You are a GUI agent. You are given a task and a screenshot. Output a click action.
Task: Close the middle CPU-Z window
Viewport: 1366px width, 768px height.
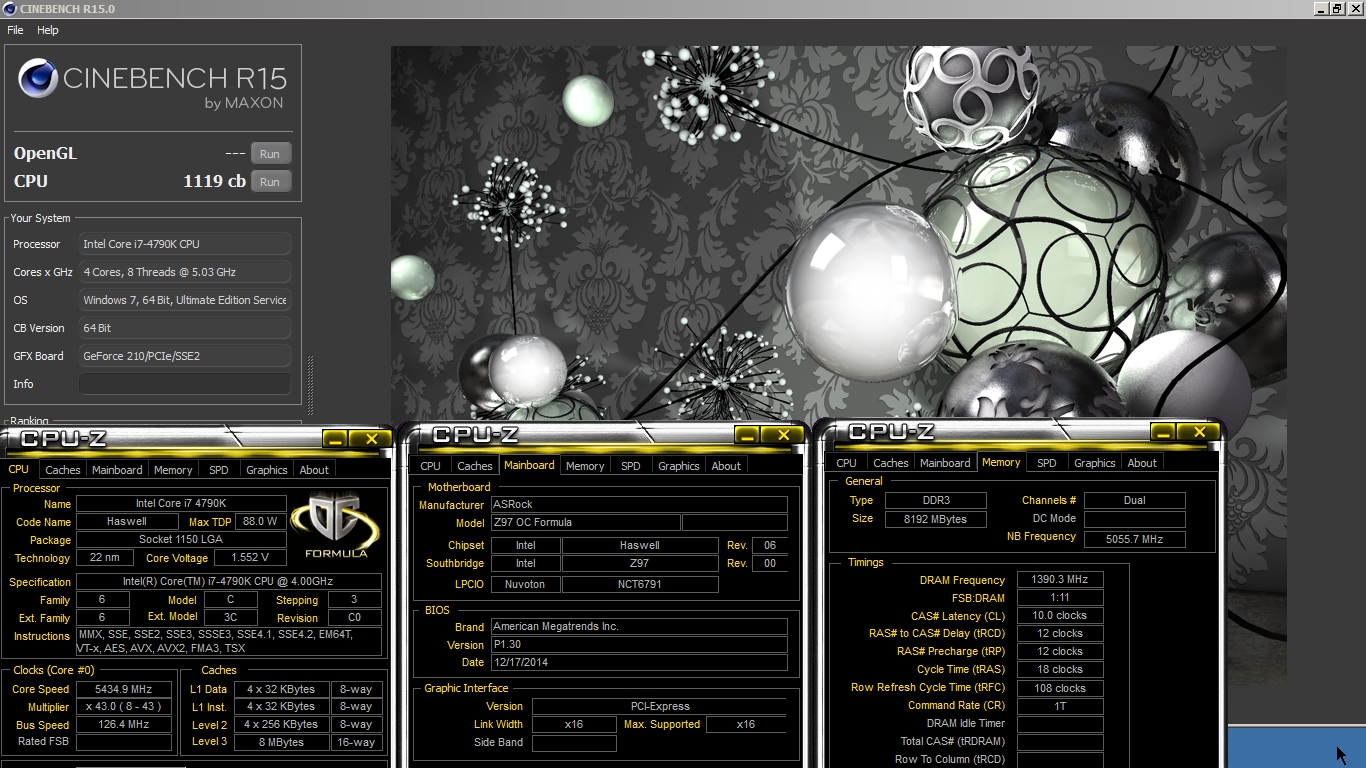tap(783, 435)
